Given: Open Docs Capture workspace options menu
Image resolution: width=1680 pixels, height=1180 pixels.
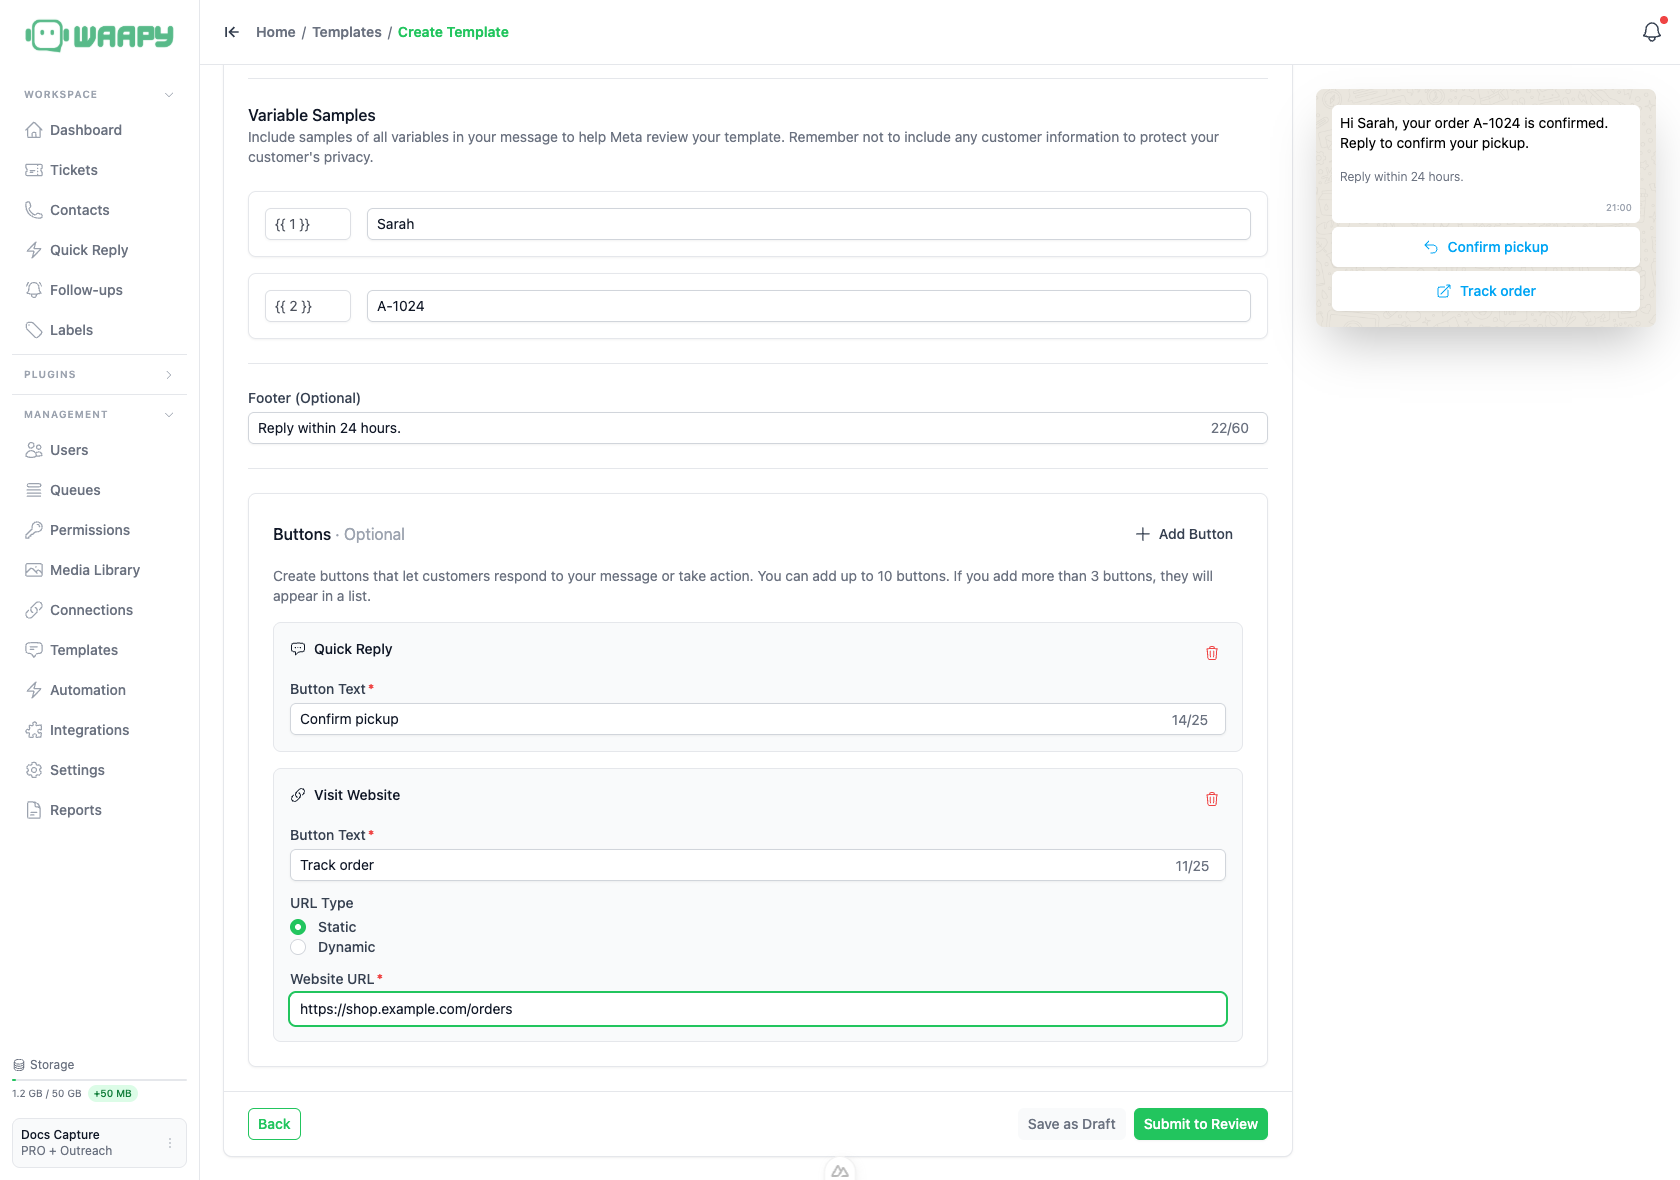Looking at the screenshot, I should [x=170, y=1143].
